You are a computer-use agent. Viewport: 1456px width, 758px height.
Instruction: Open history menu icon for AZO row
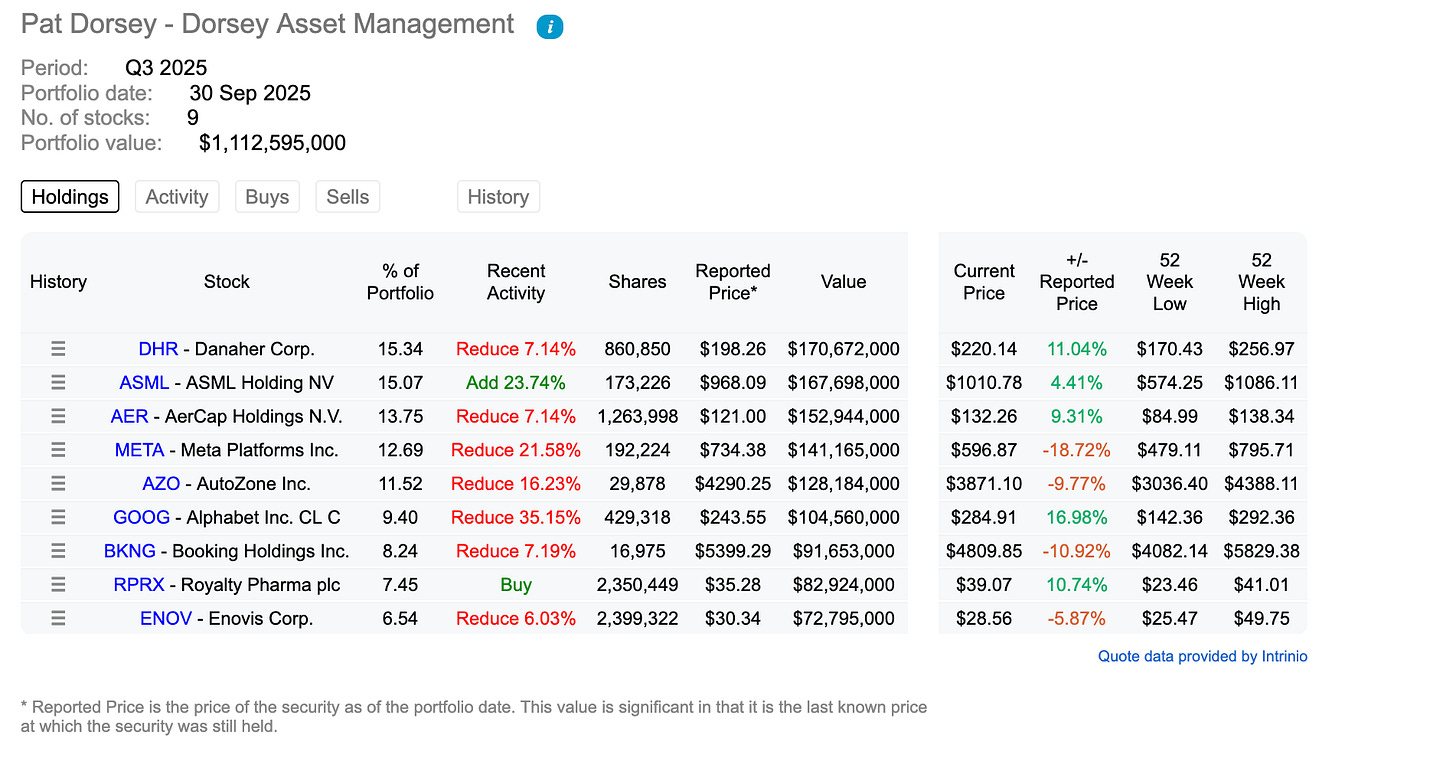point(58,484)
